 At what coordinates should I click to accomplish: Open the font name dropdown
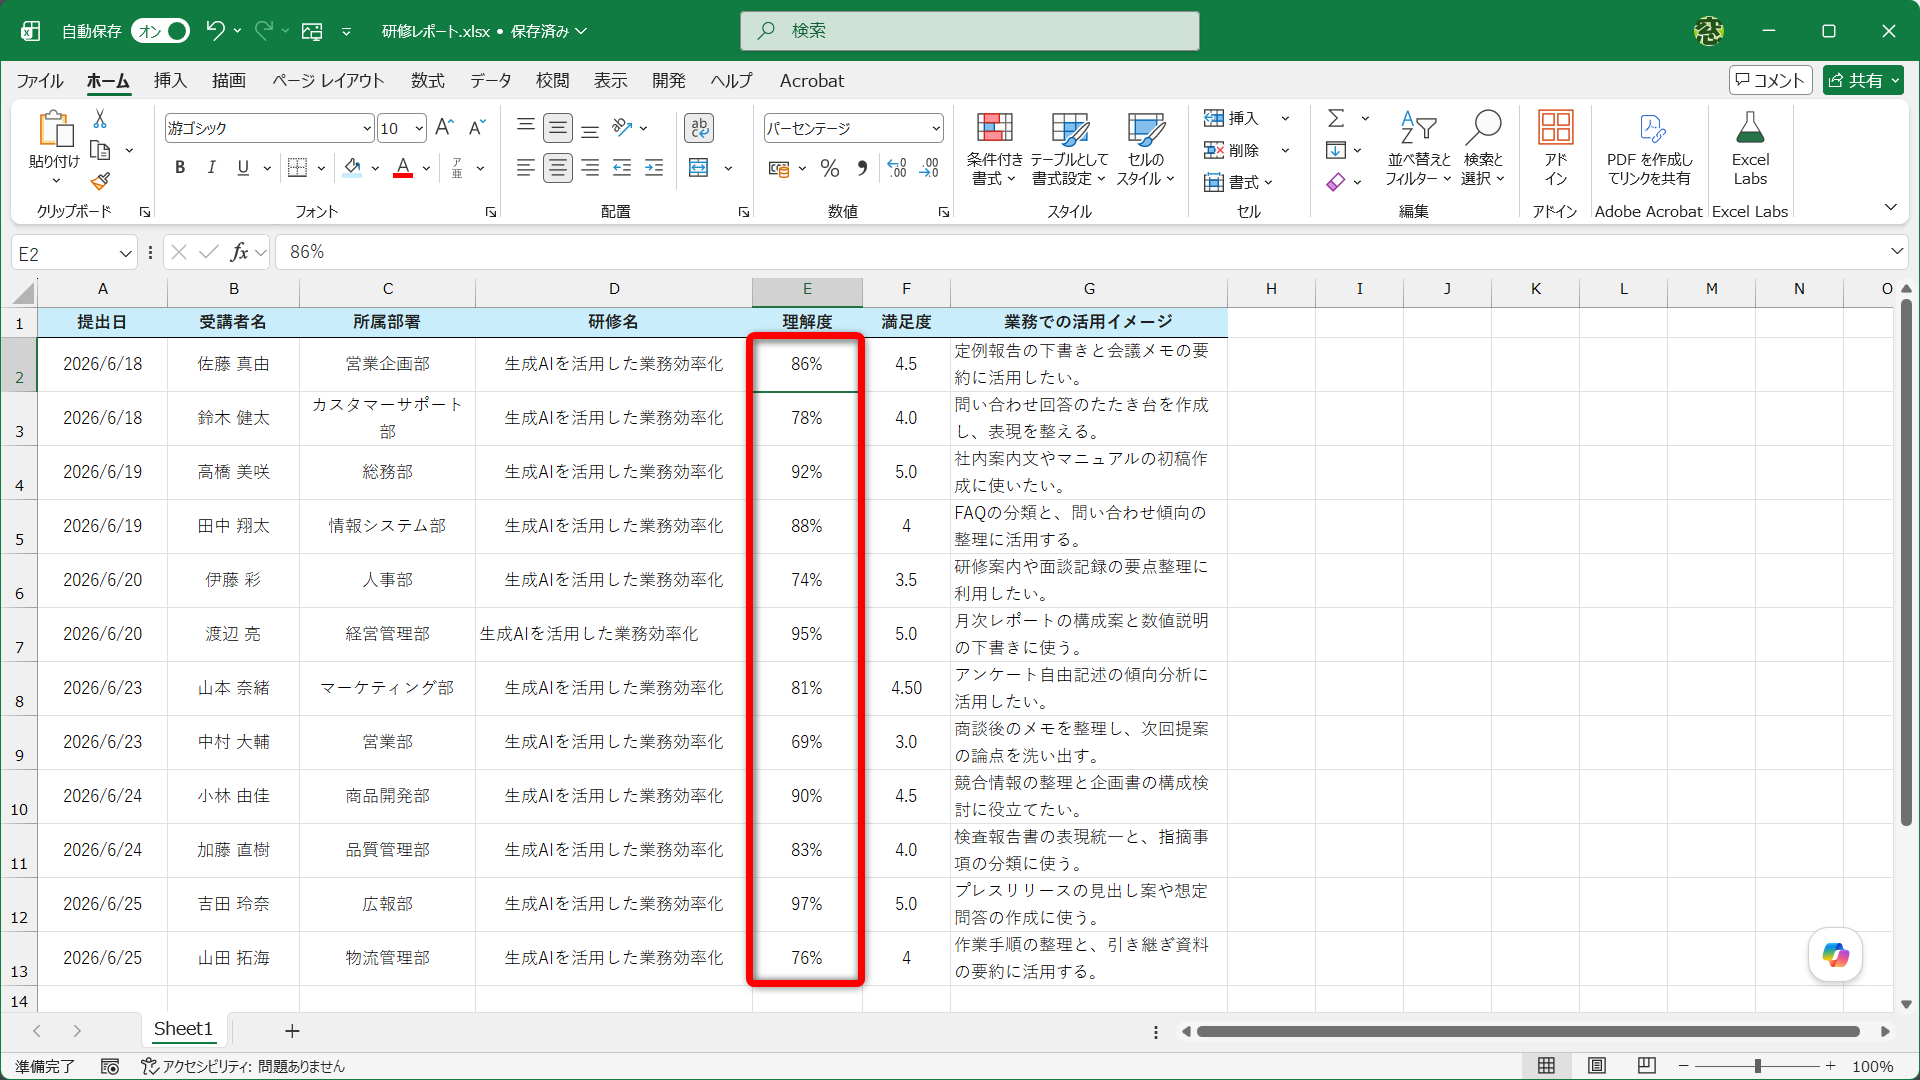[x=367, y=128]
